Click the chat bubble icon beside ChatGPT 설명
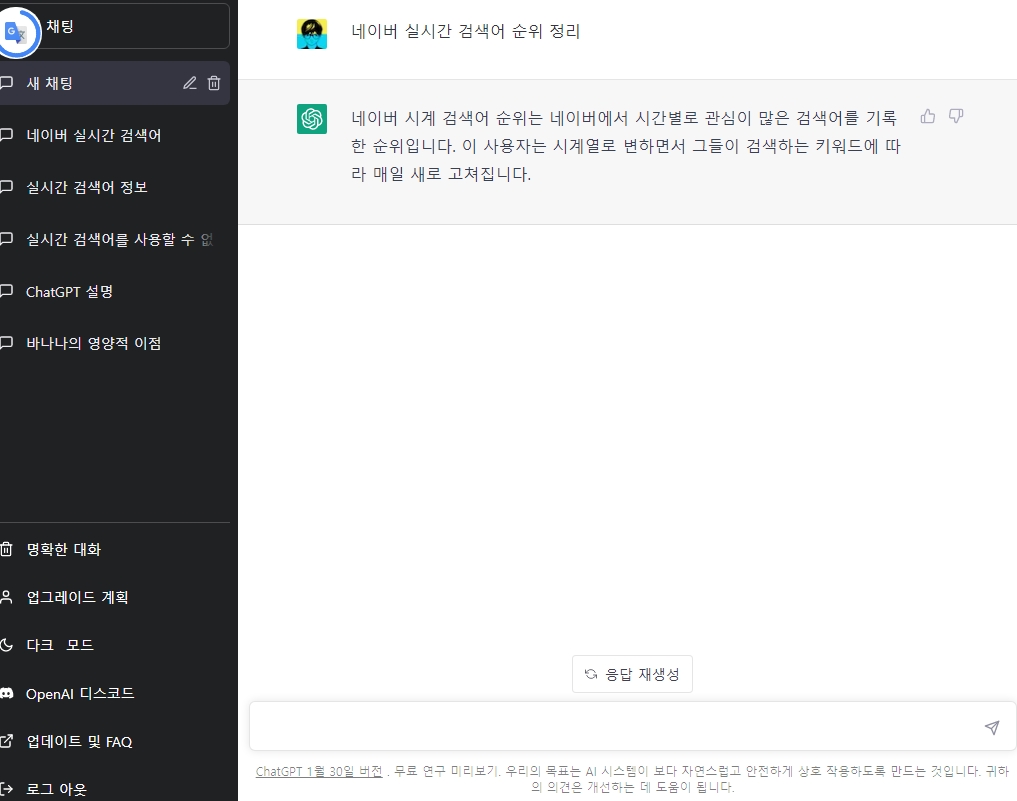The image size is (1017, 801). [6, 291]
